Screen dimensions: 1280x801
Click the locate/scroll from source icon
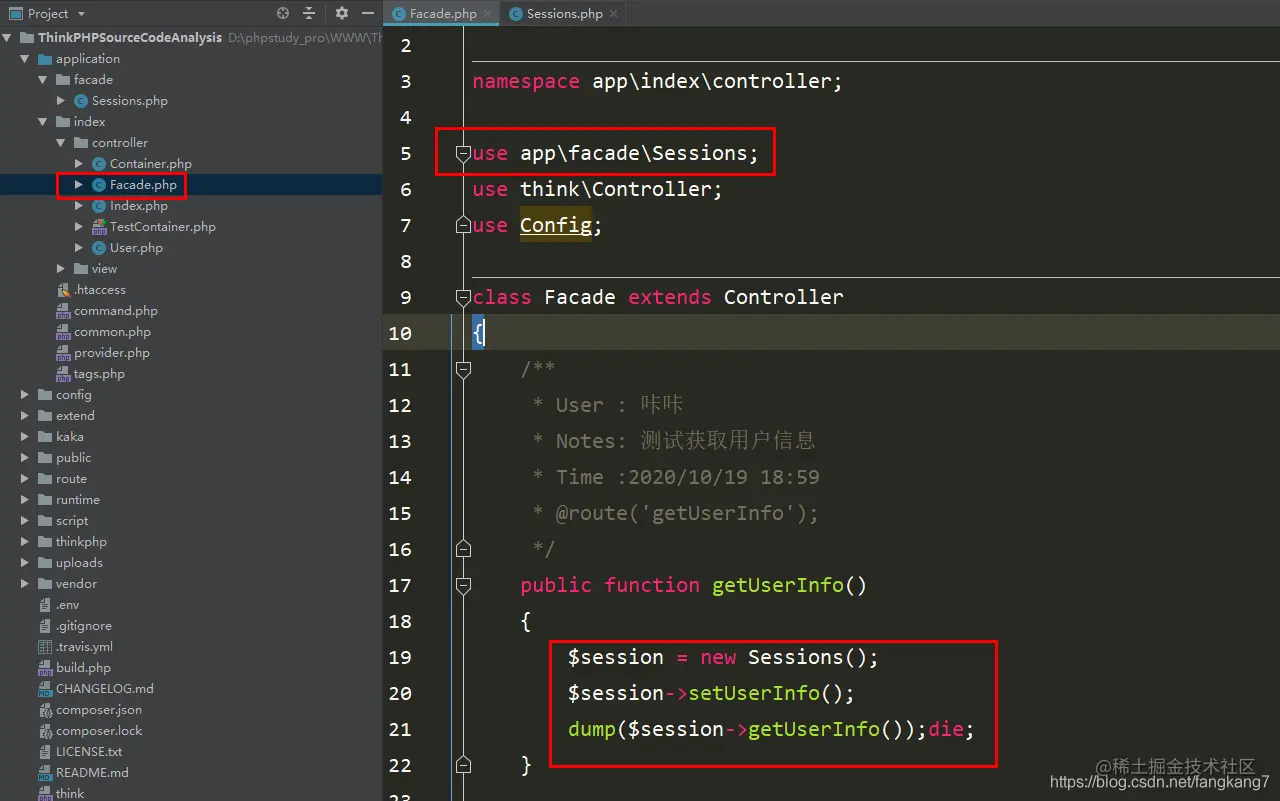point(283,14)
